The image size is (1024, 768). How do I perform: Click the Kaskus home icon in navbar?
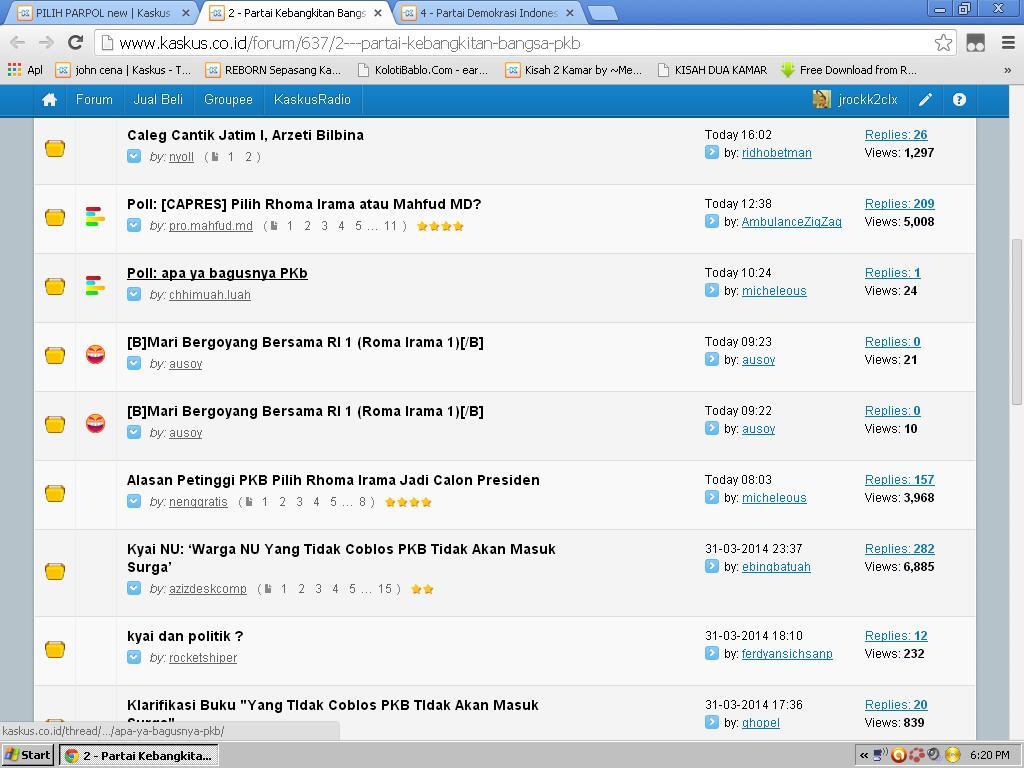click(x=49, y=100)
